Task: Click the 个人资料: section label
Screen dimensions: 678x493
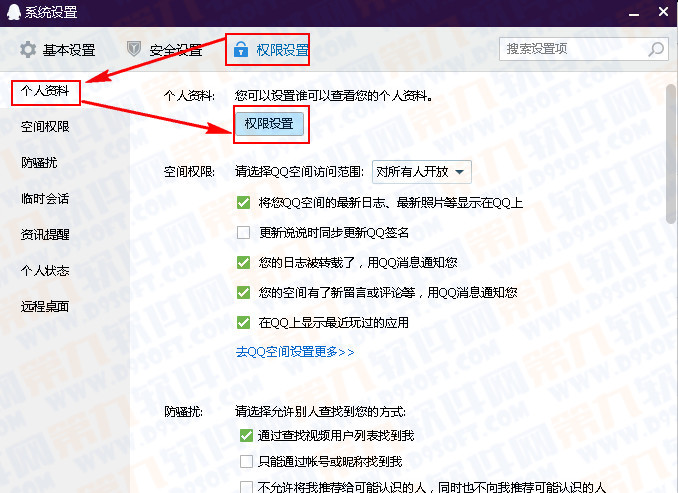Action: point(189,96)
